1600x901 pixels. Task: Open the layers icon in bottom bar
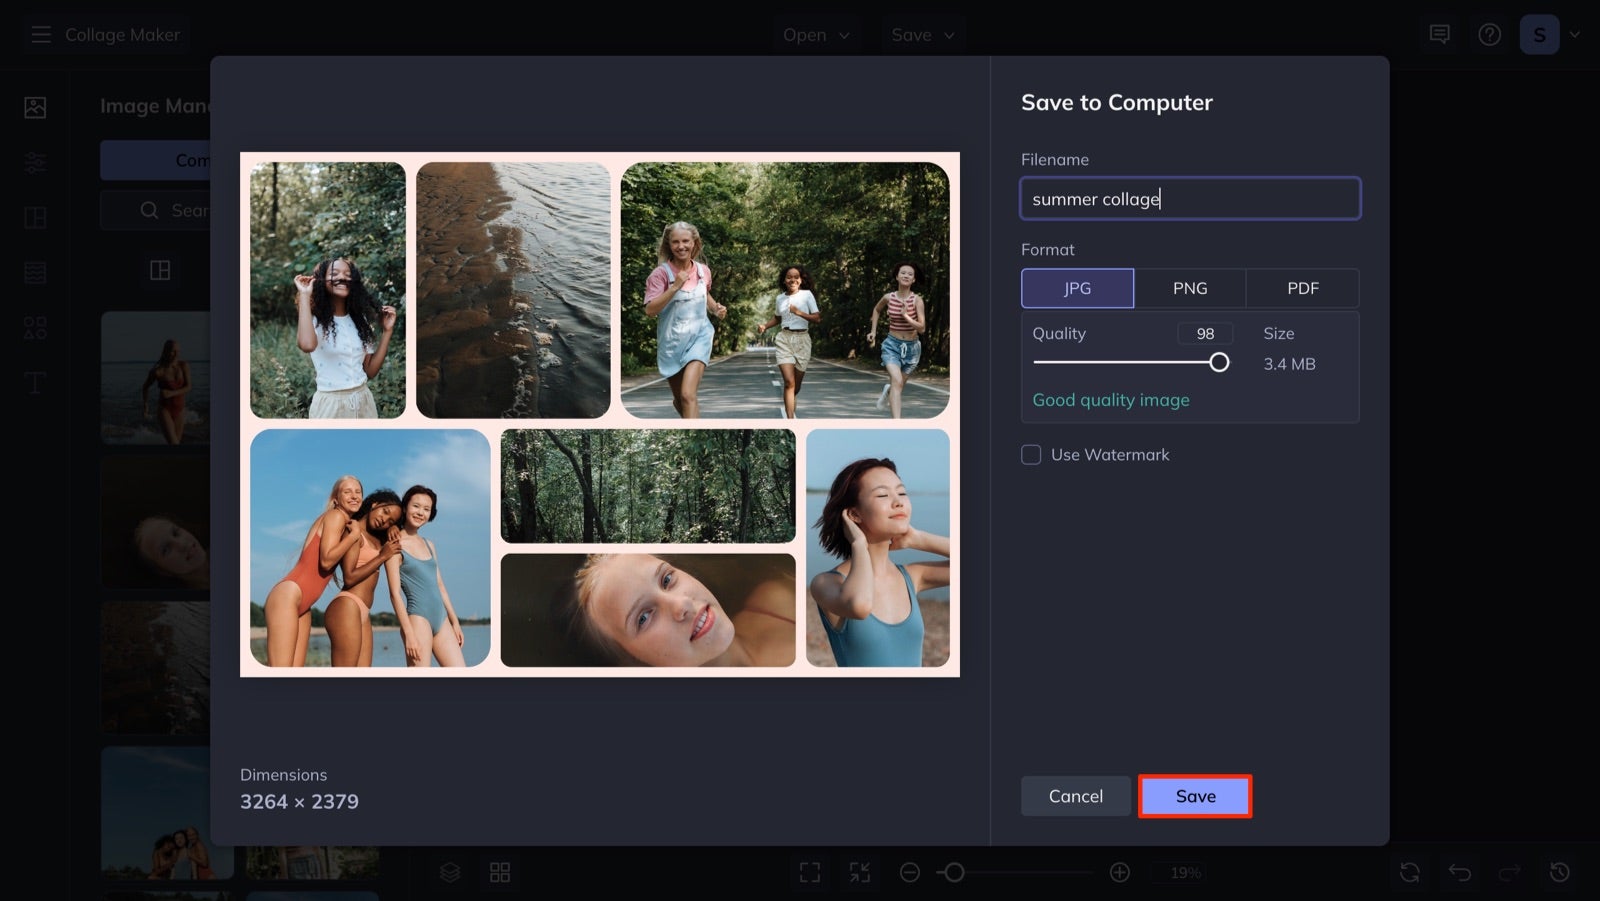coord(450,873)
